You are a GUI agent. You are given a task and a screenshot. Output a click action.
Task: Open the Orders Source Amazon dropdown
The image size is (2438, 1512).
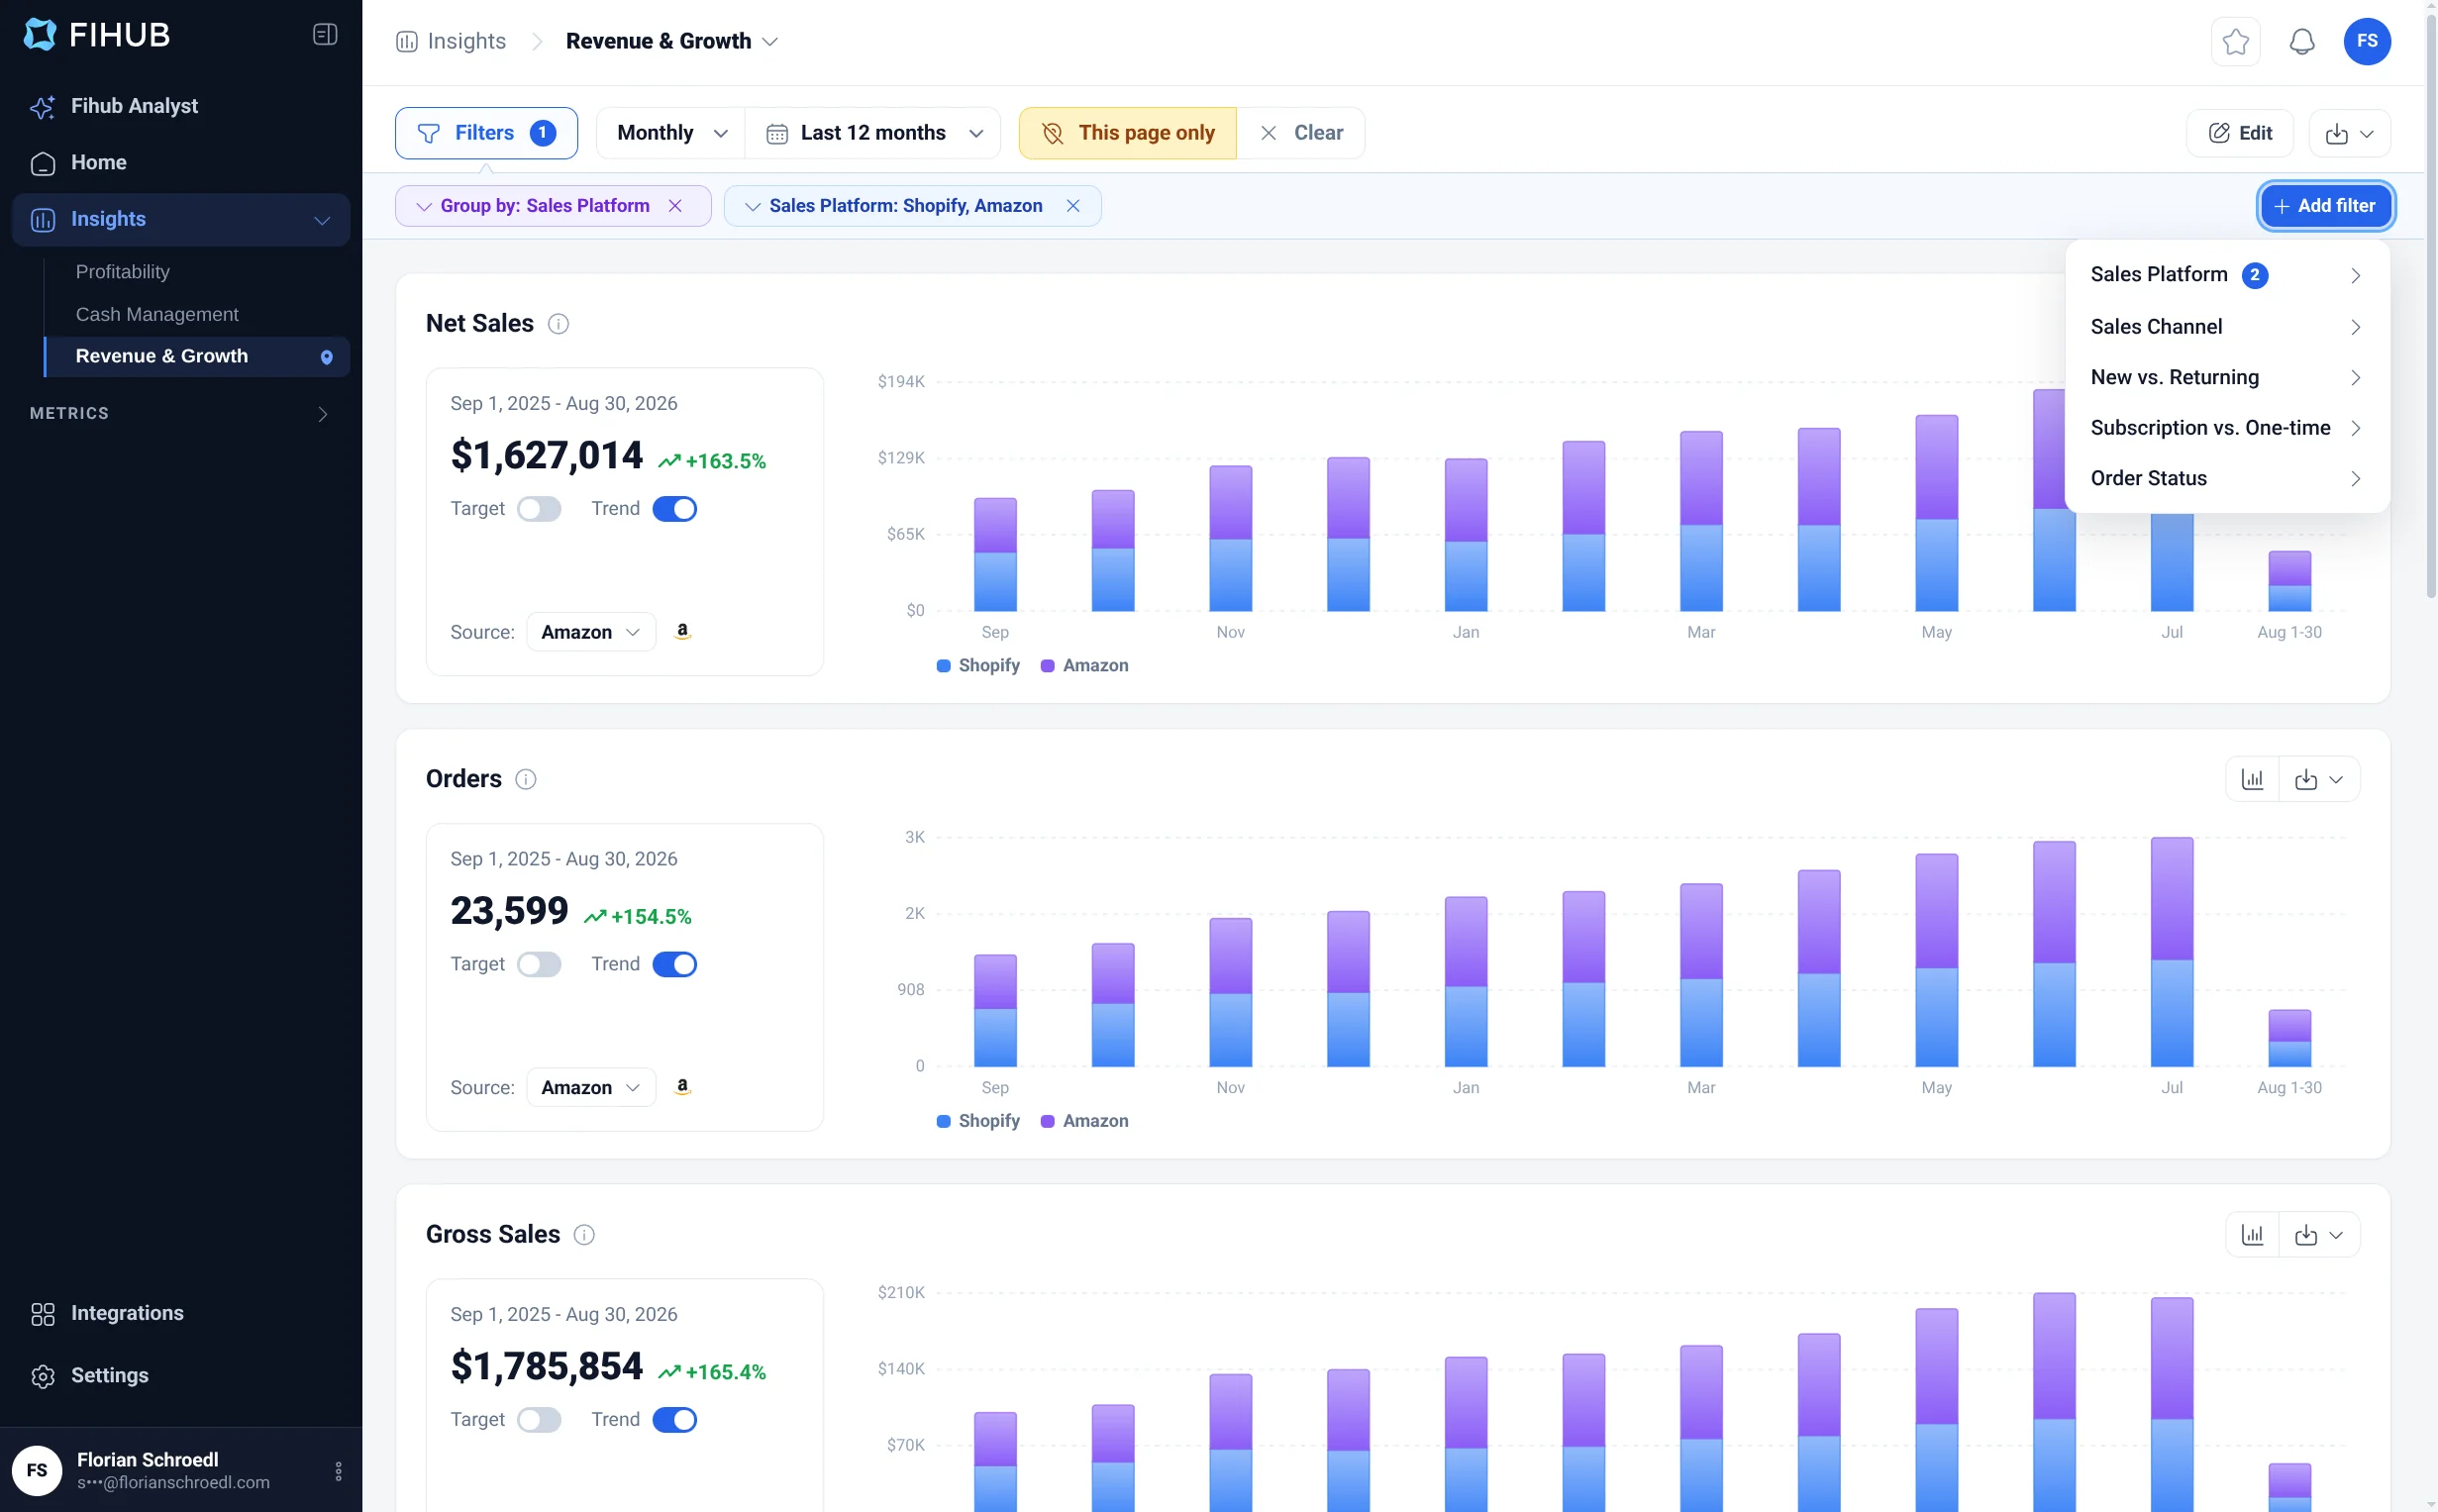click(x=590, y=1088)
